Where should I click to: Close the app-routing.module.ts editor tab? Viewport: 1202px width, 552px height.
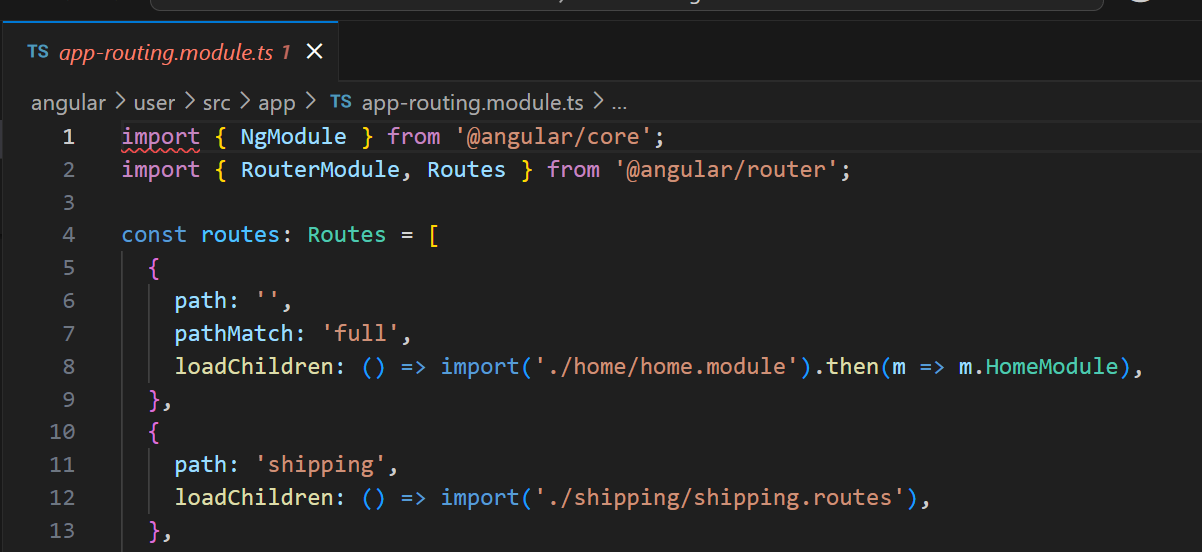click(x=314, y=52)
